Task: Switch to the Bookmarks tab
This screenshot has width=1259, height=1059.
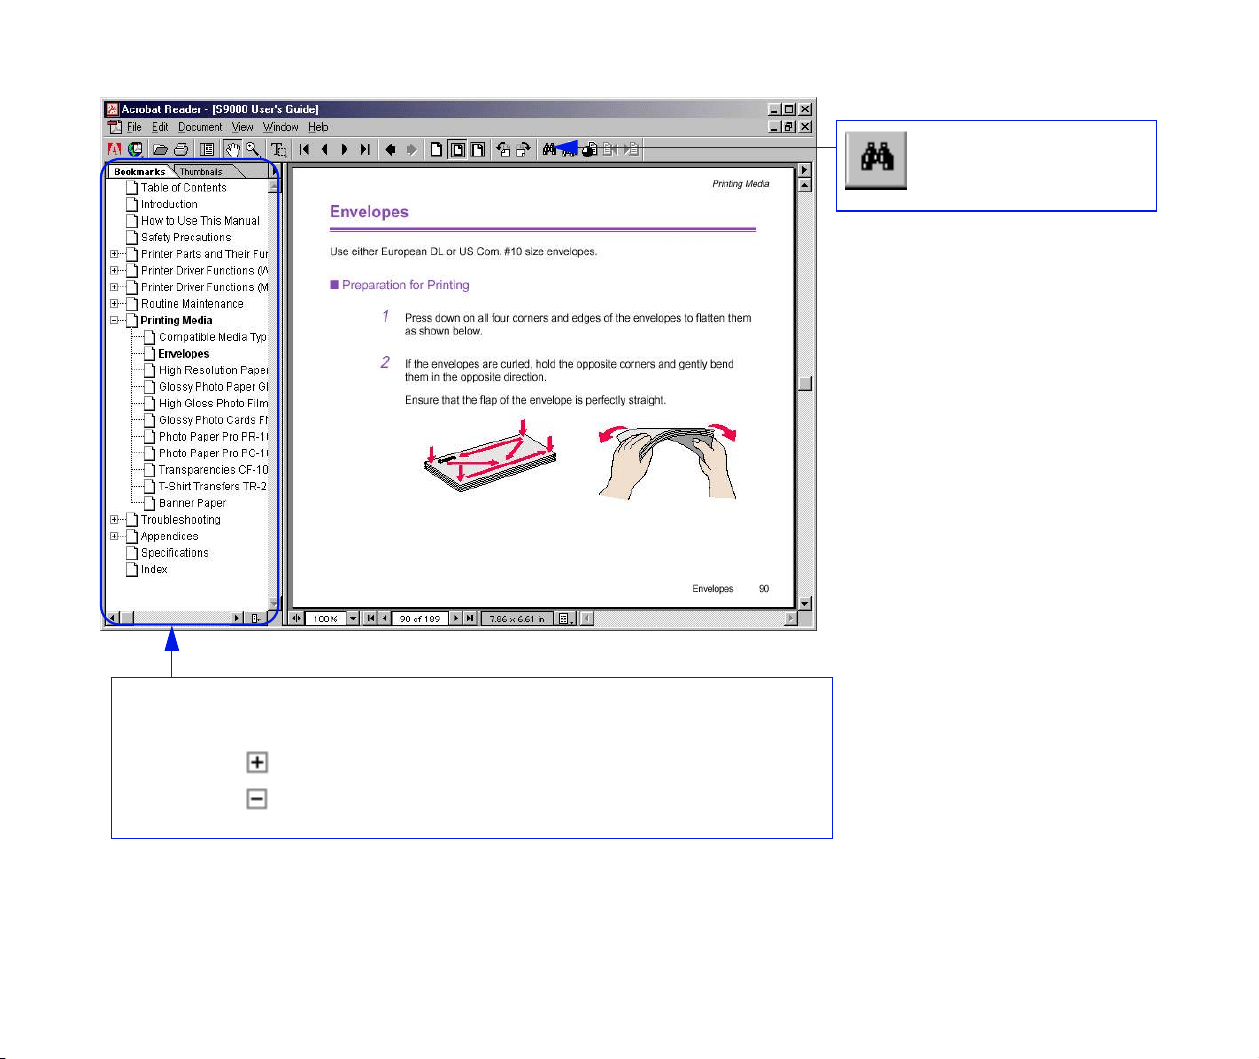Action: [139, 172]
